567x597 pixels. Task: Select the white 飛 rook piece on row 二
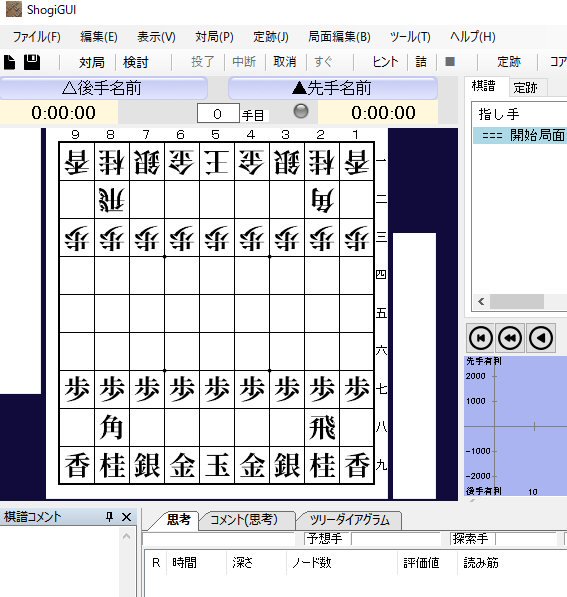(x=112, y=200)
